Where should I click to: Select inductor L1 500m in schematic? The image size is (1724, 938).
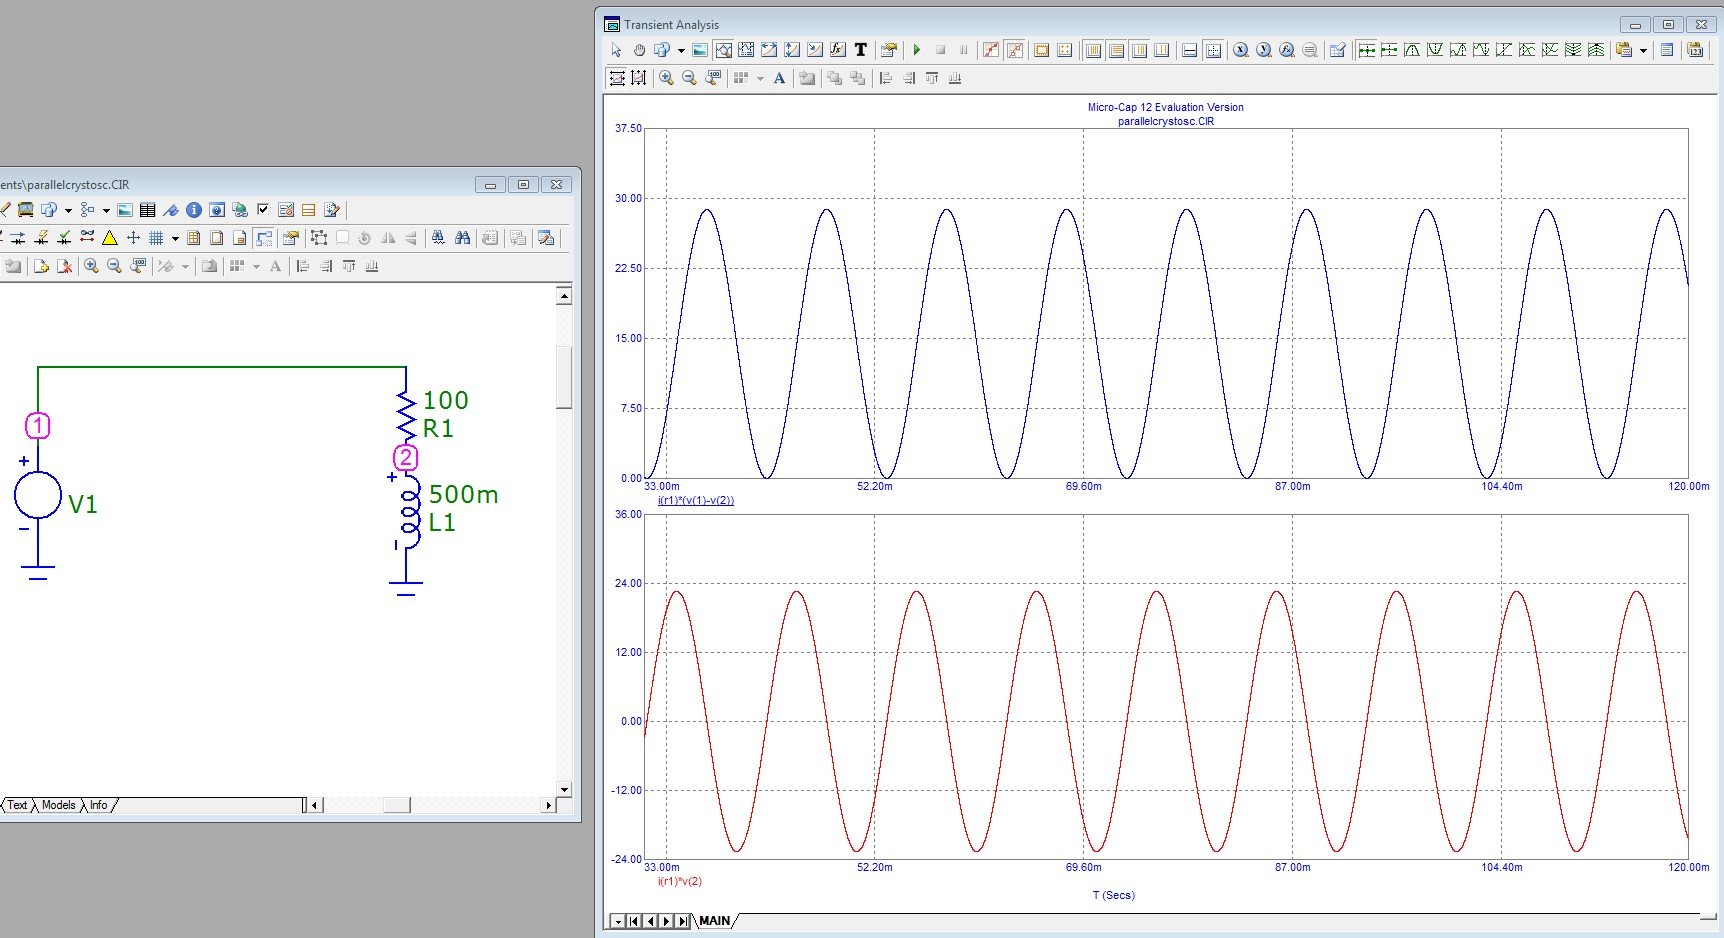(410, 511)
